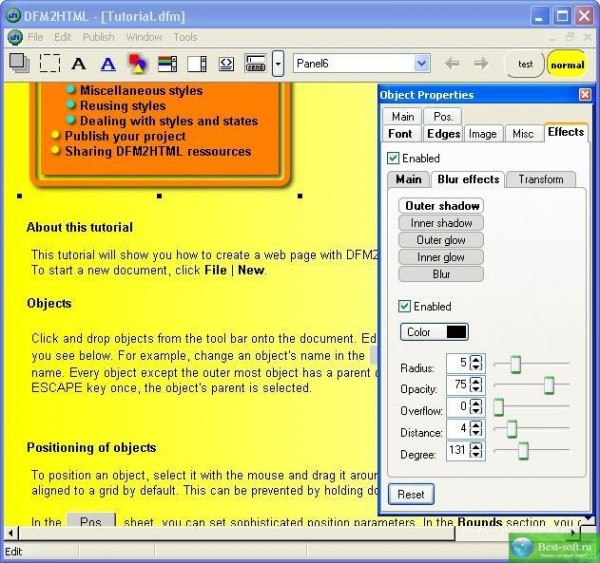
Task: Click the DFM2HTML logo in menu bar
Action: point(15,37)
